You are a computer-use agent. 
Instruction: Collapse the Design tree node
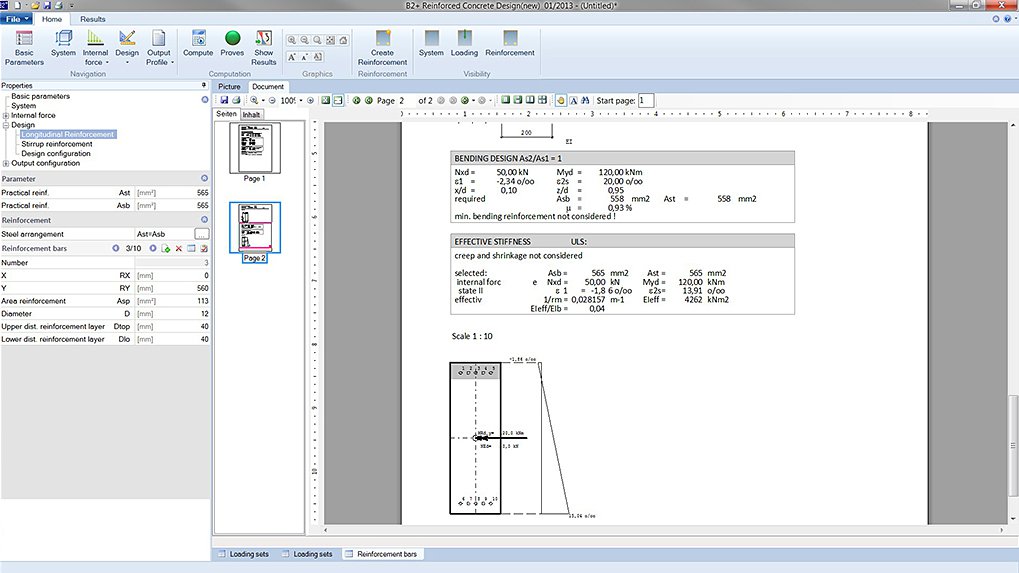(6, 125)
